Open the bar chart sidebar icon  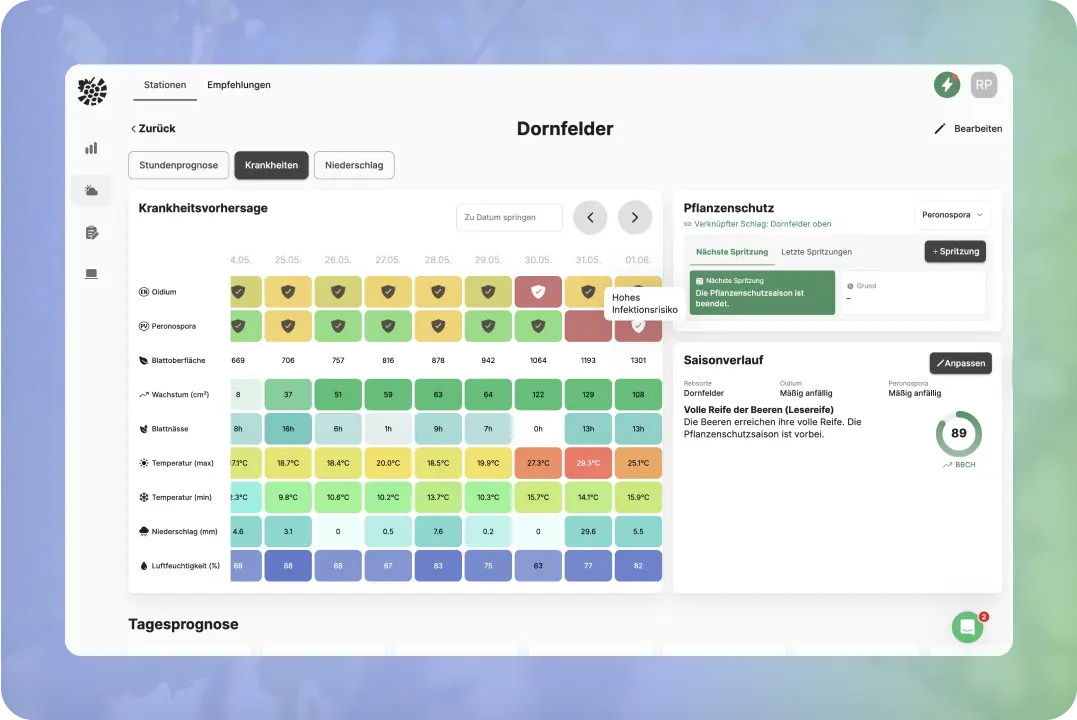pos(91,148)
